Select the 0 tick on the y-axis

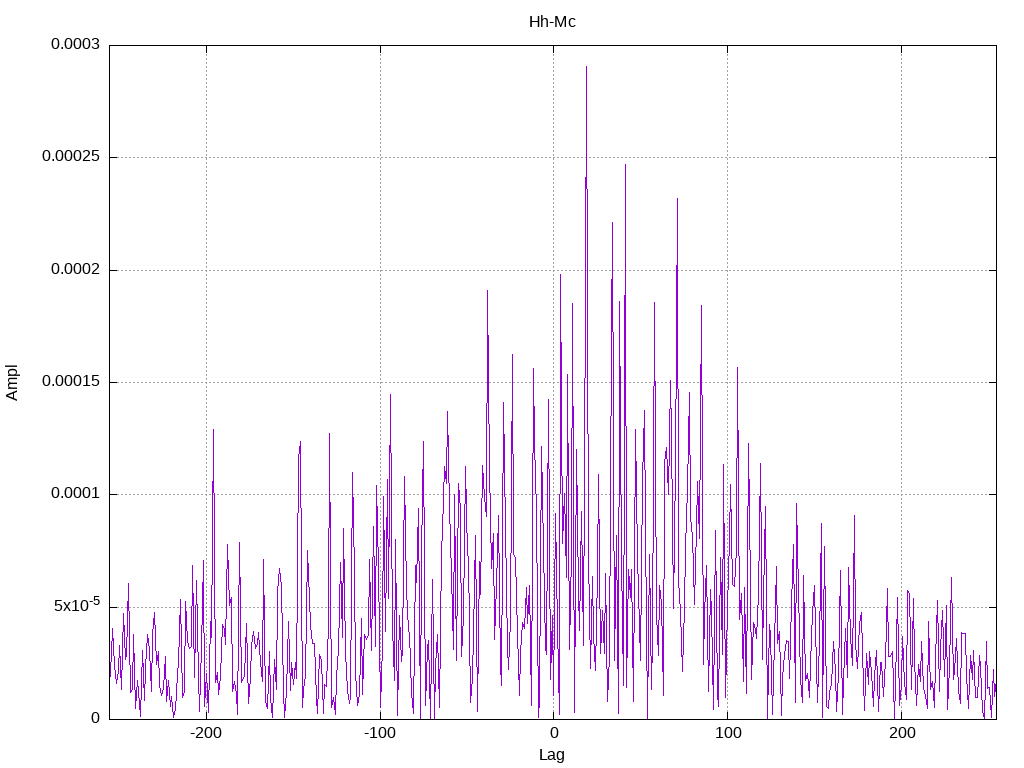[95, 718]
